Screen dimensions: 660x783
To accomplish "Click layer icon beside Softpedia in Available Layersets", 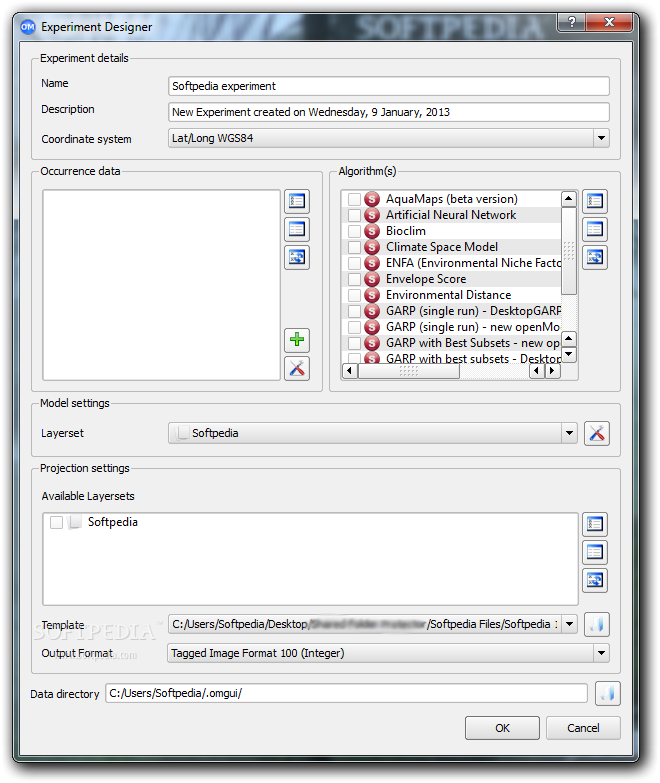I will click(x=74, y=522).
